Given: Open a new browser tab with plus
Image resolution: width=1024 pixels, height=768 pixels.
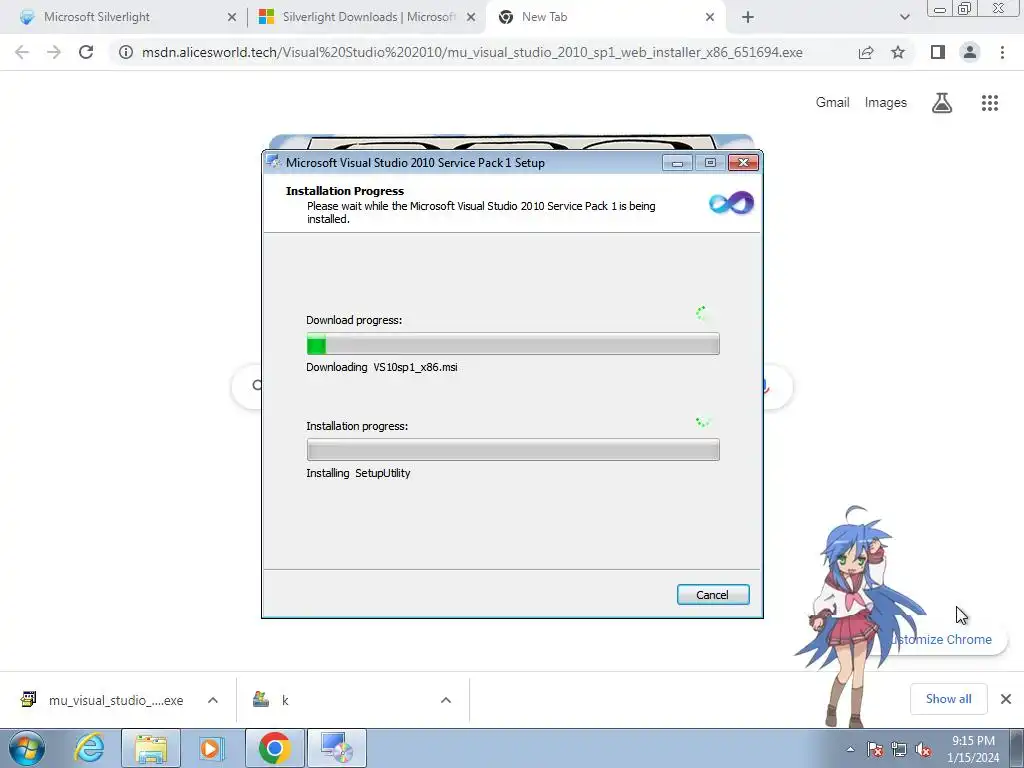Looking at the screenshot, I should (748, 17).
